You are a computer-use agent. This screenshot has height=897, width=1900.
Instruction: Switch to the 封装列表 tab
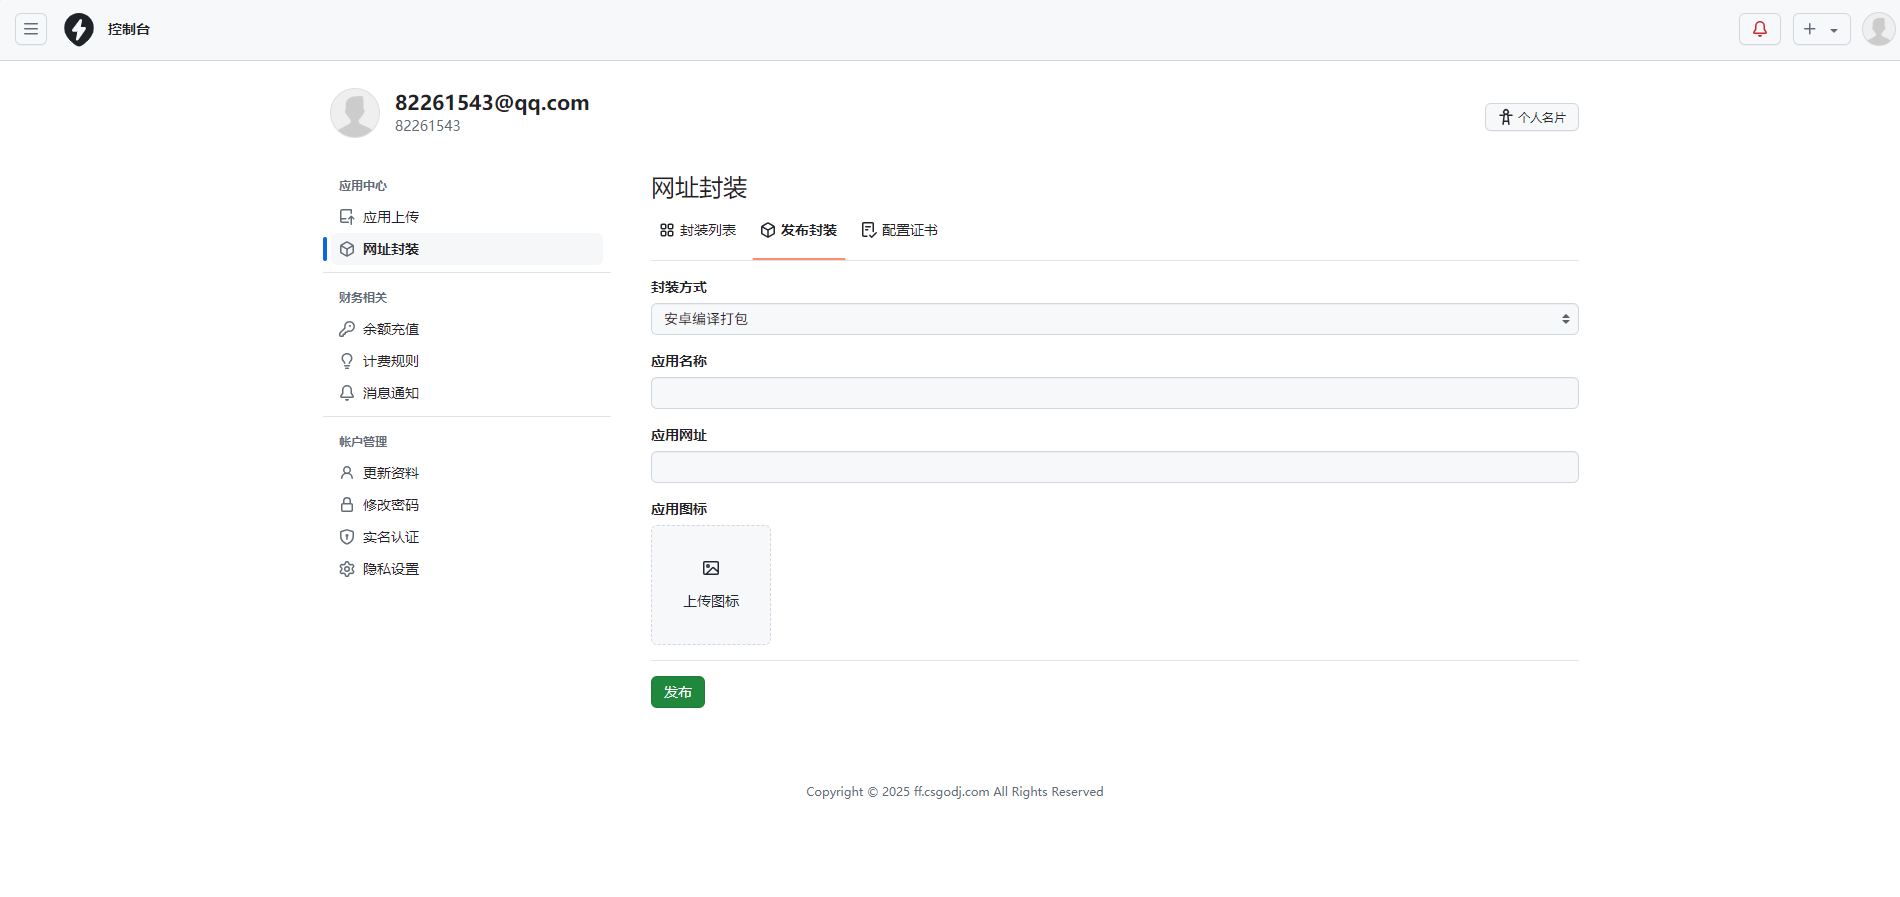[x=698, y=230]
